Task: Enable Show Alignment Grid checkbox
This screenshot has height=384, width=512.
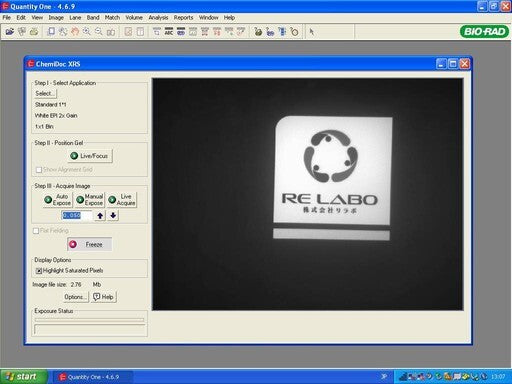Action: [x=39, y=170]
